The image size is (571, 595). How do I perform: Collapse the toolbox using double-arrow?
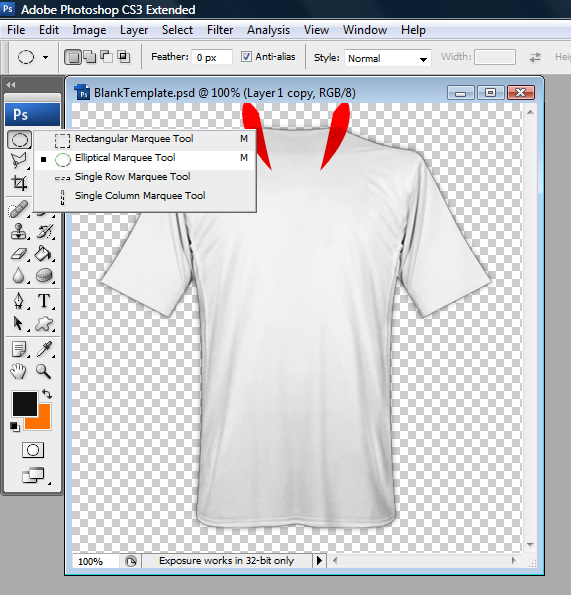pyautogui.click(x=11, y=85)
